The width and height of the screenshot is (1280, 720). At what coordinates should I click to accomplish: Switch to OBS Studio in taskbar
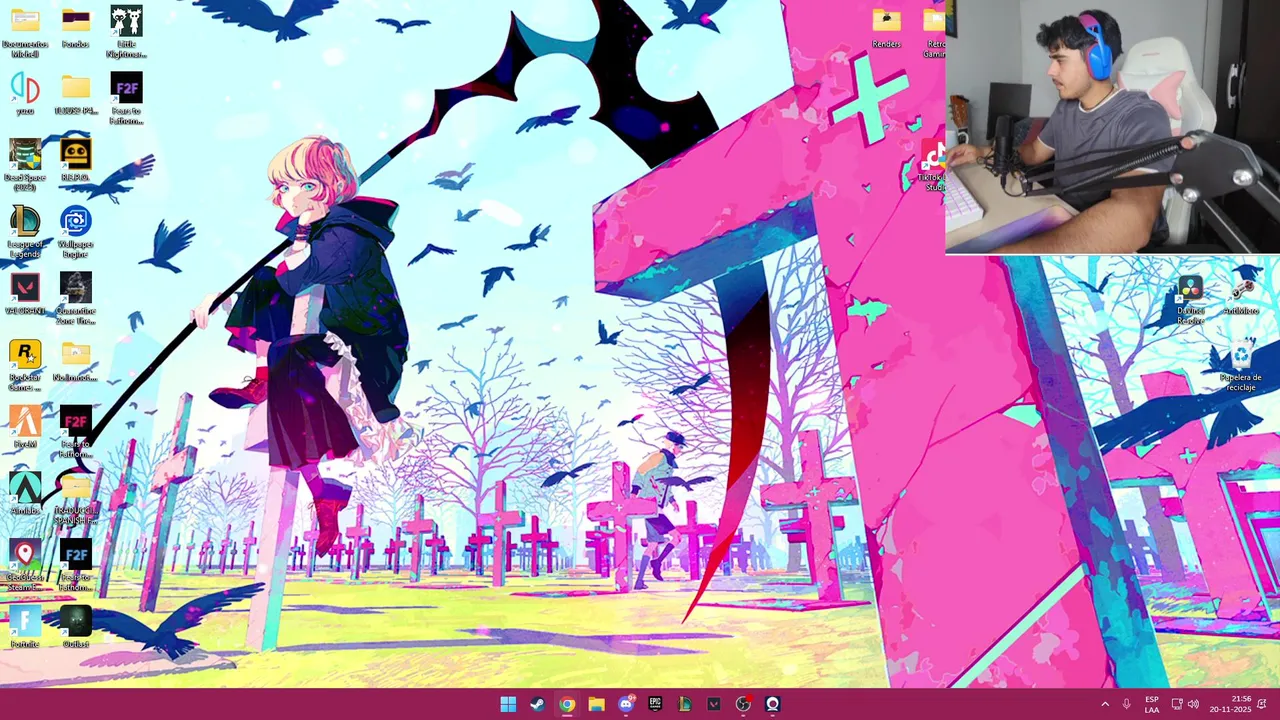pyautogui.click(x=743, y=704)
